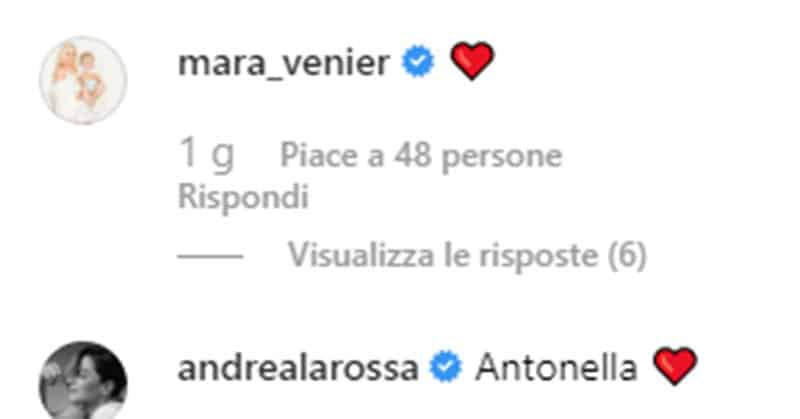Click the blue checkmark beside 'Antonella' comment author
The height and width of the screenshot is (419, 800).
point(445,367)
